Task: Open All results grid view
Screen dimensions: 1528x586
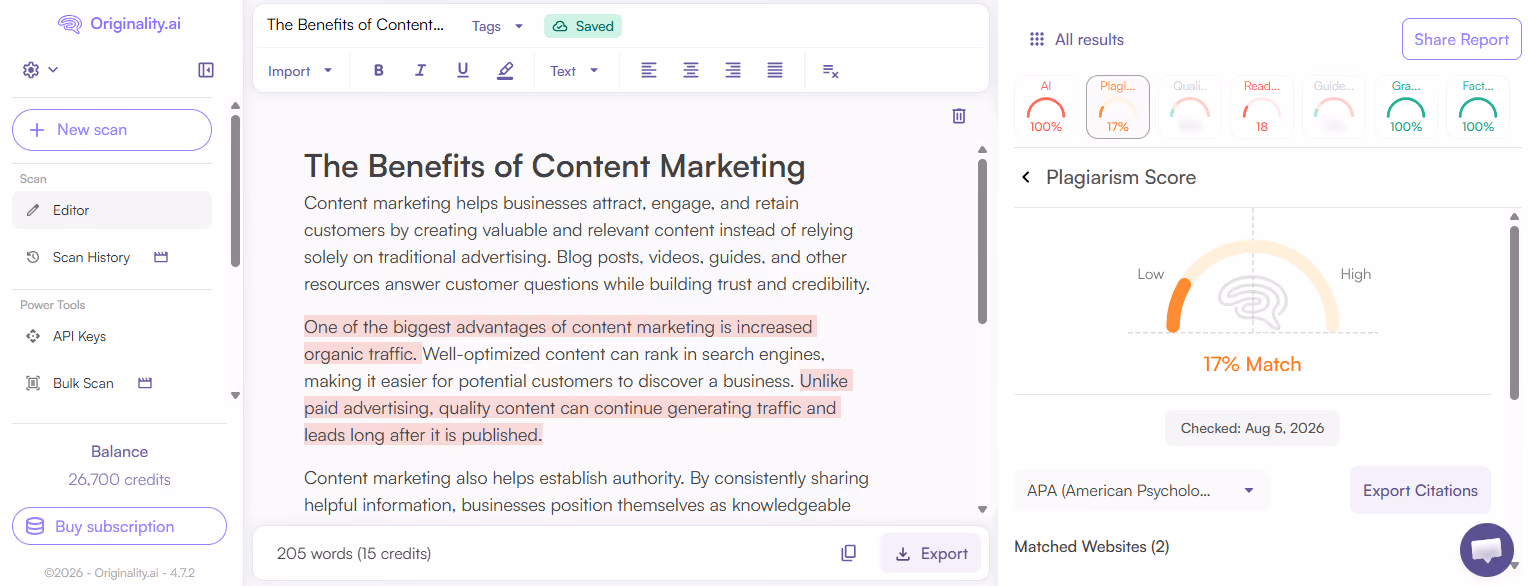Action: click(1076, 40)
